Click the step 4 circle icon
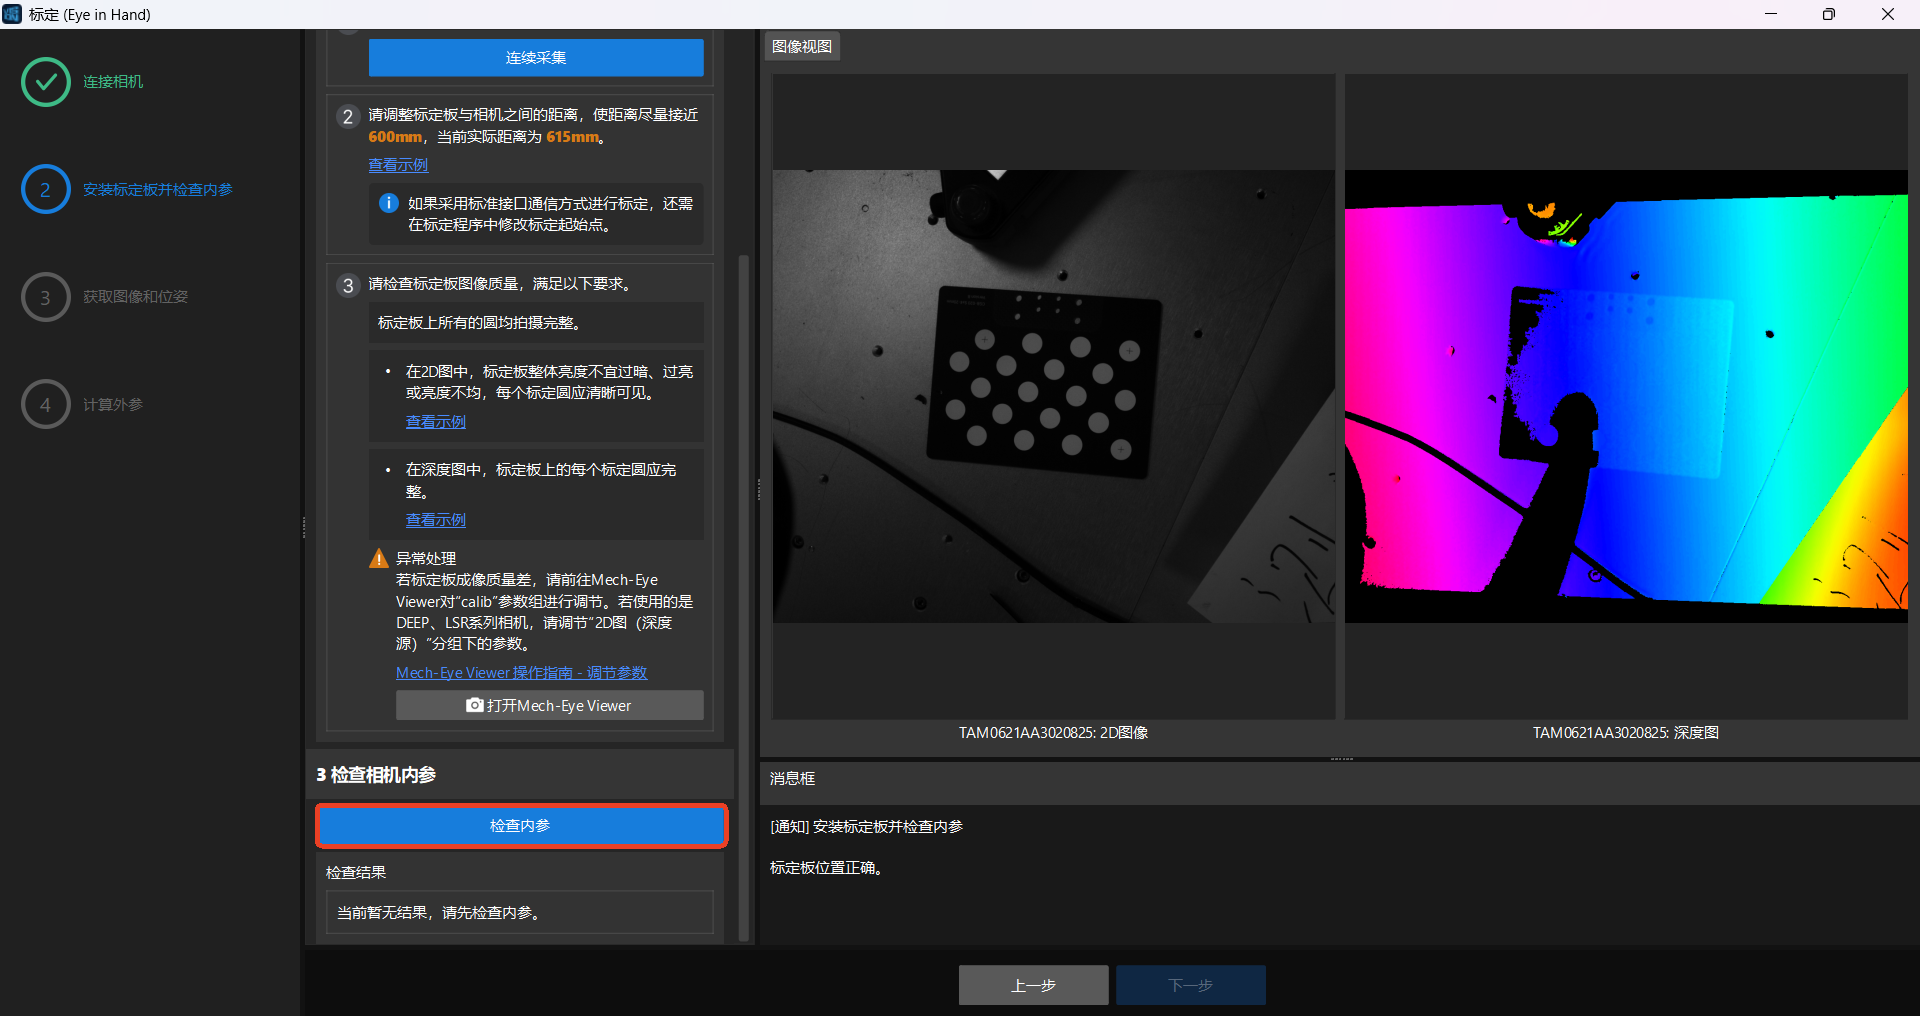Viewport: 1920px width, 1016px height. [45, 405]
